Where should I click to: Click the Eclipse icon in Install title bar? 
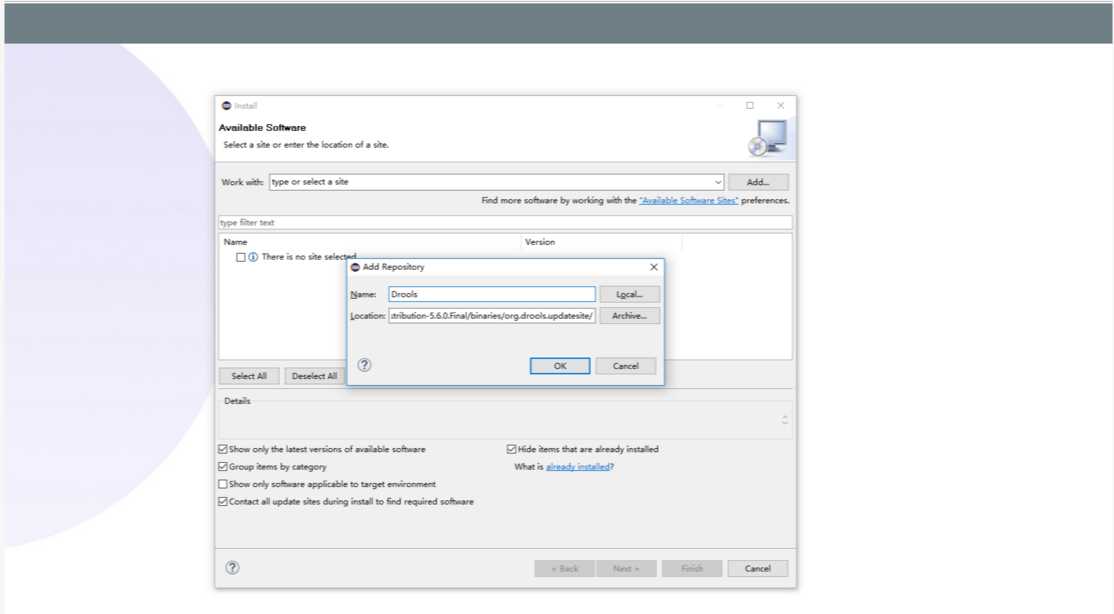(227, 105)
